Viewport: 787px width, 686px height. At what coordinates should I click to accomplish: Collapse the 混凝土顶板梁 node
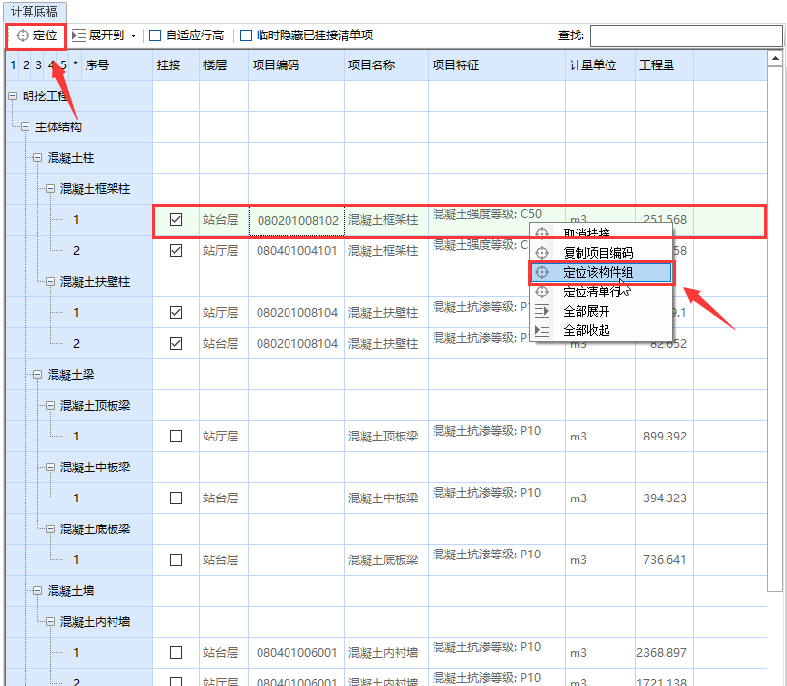point(50,405)
